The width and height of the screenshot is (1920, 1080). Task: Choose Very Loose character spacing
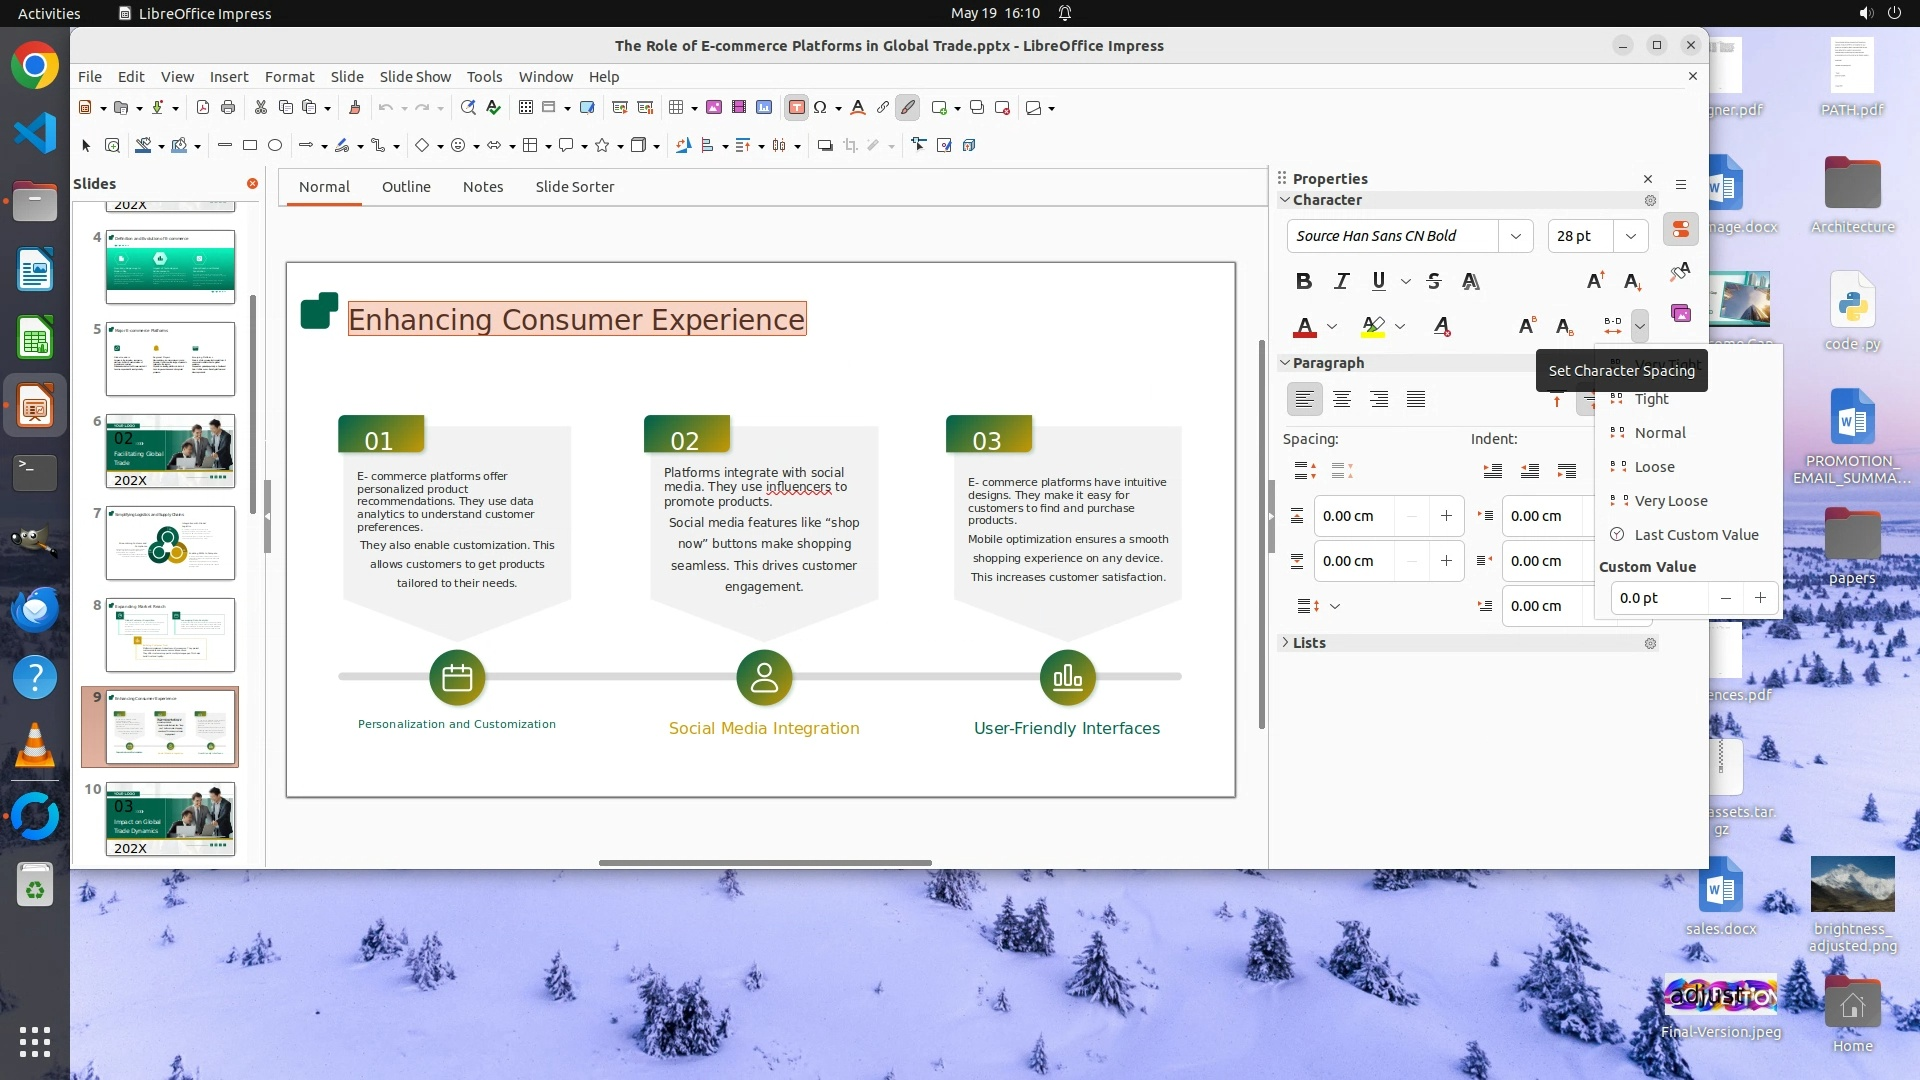[x=1670, y=501]
